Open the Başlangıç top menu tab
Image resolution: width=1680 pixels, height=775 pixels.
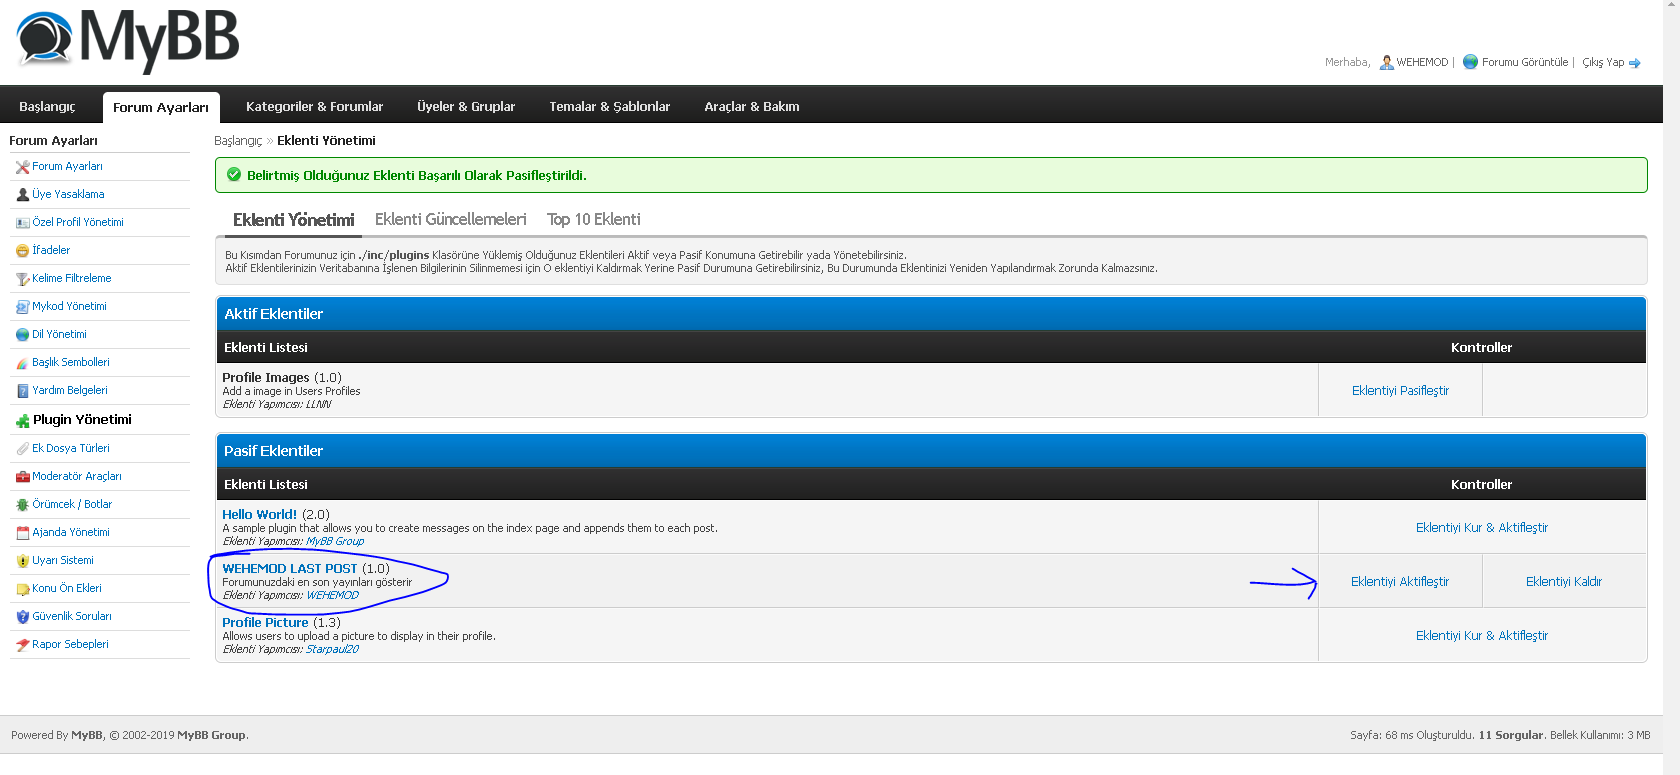(47, 106)
